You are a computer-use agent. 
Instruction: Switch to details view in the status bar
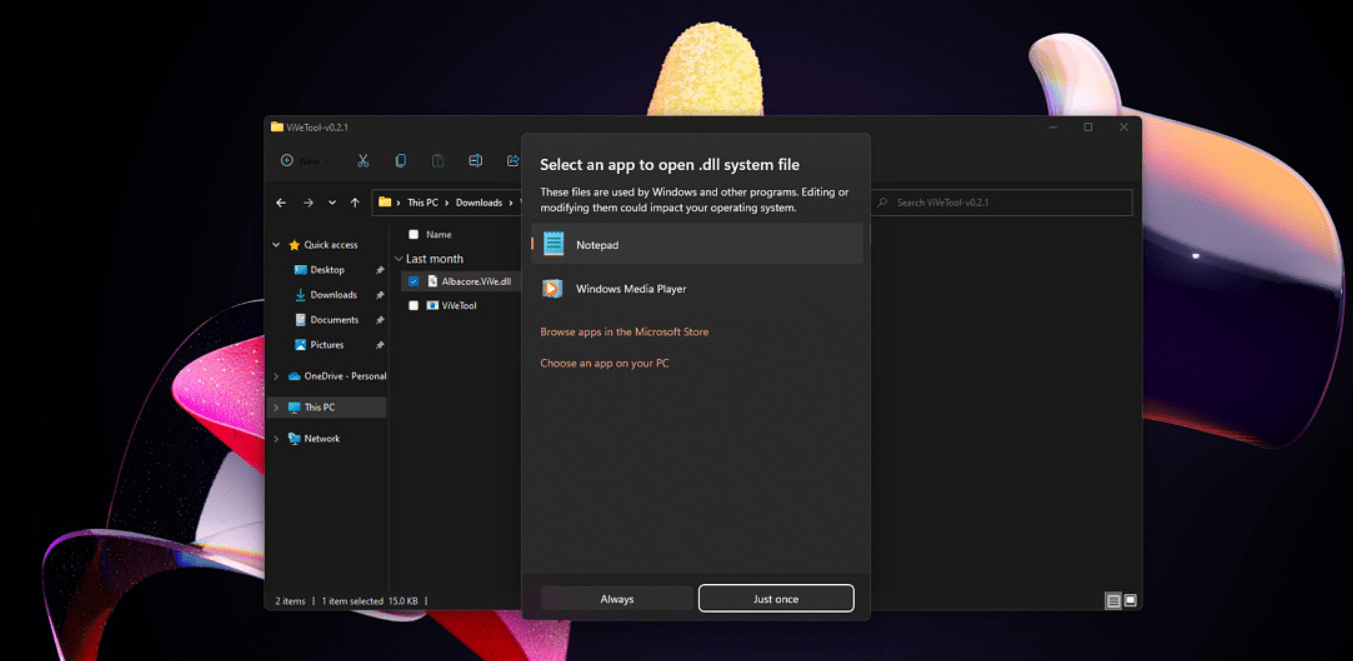tap(1111, 600)
